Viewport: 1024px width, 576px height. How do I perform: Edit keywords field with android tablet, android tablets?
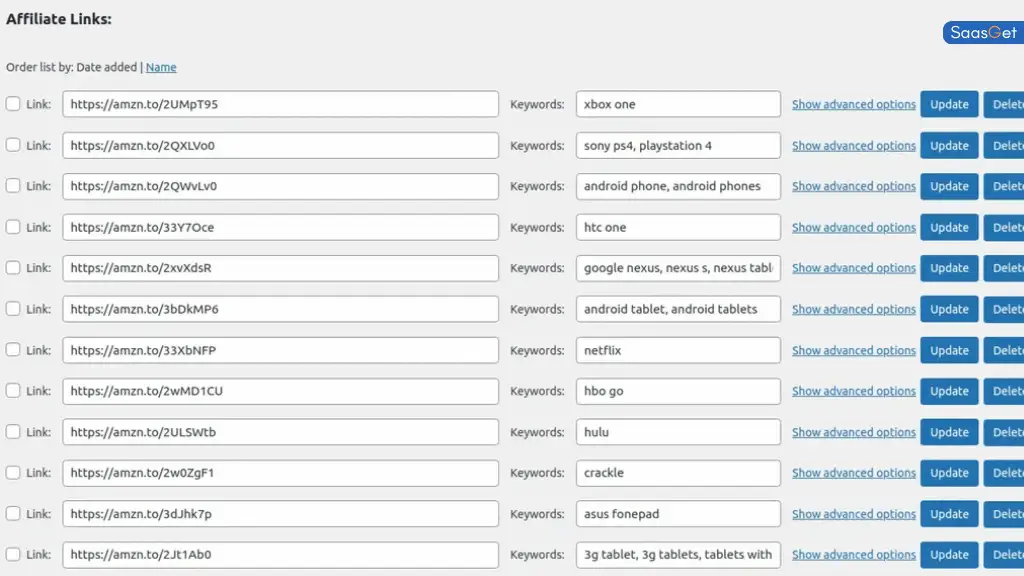point(678,309)
